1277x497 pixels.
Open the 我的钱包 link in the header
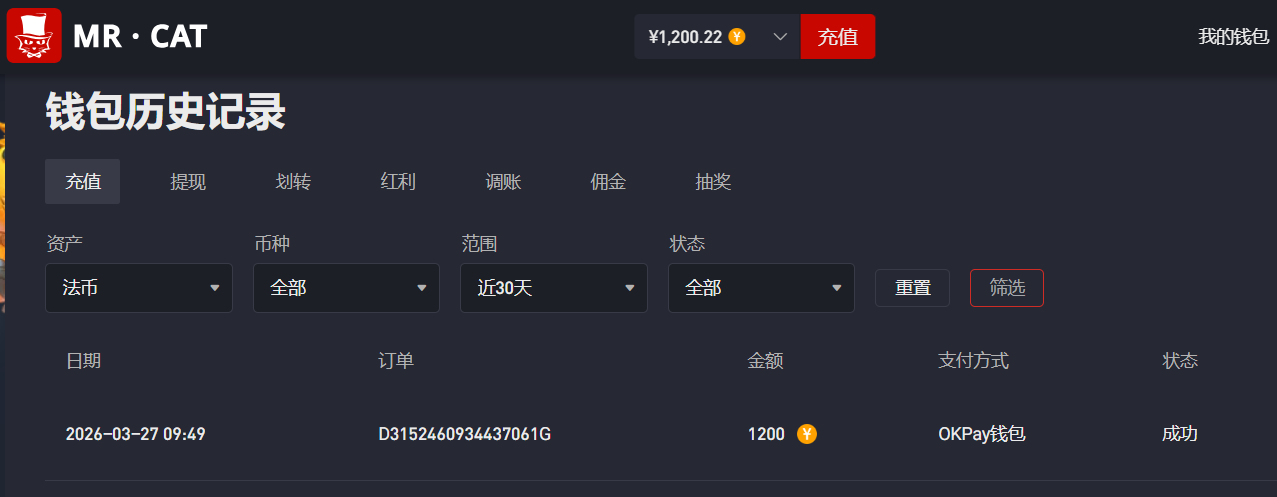click(x=1233, y=37)
